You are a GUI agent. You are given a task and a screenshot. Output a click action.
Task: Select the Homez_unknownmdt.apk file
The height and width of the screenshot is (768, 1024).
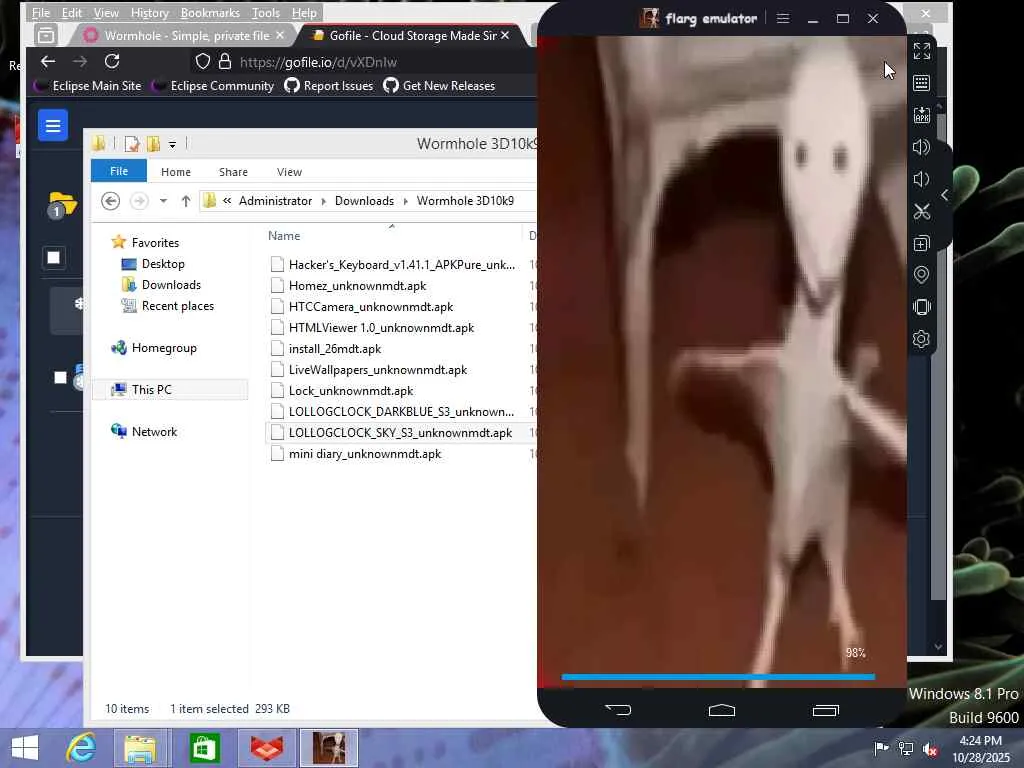[357, 286]
